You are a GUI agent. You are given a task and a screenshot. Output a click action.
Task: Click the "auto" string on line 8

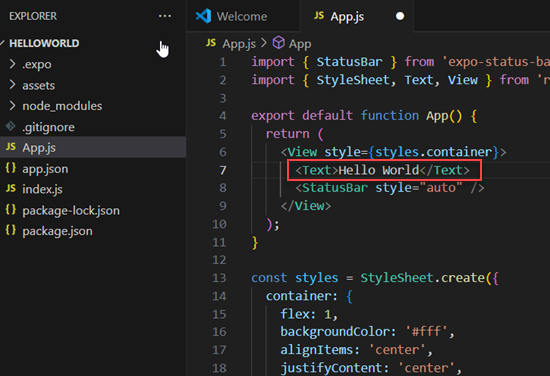[x=442, y=188]
